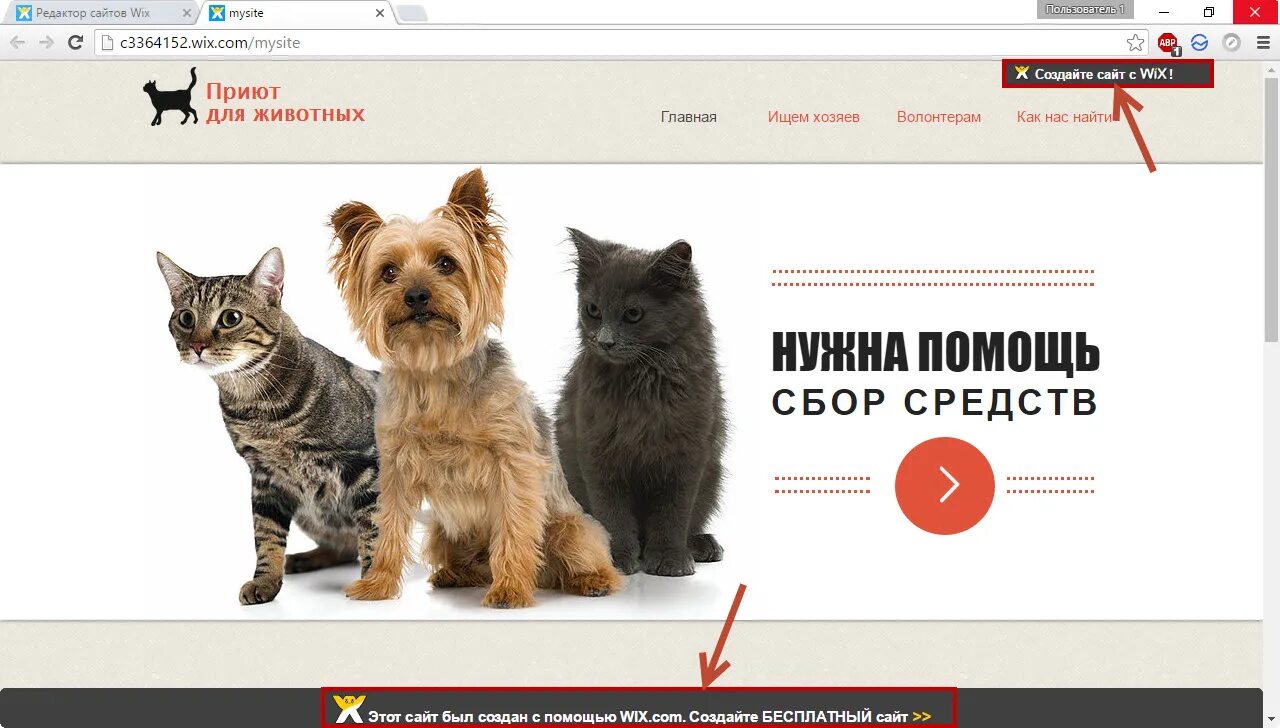1280x728 pixels.
Task: Go to the Волонтерам page
Action: coord(939,117)
